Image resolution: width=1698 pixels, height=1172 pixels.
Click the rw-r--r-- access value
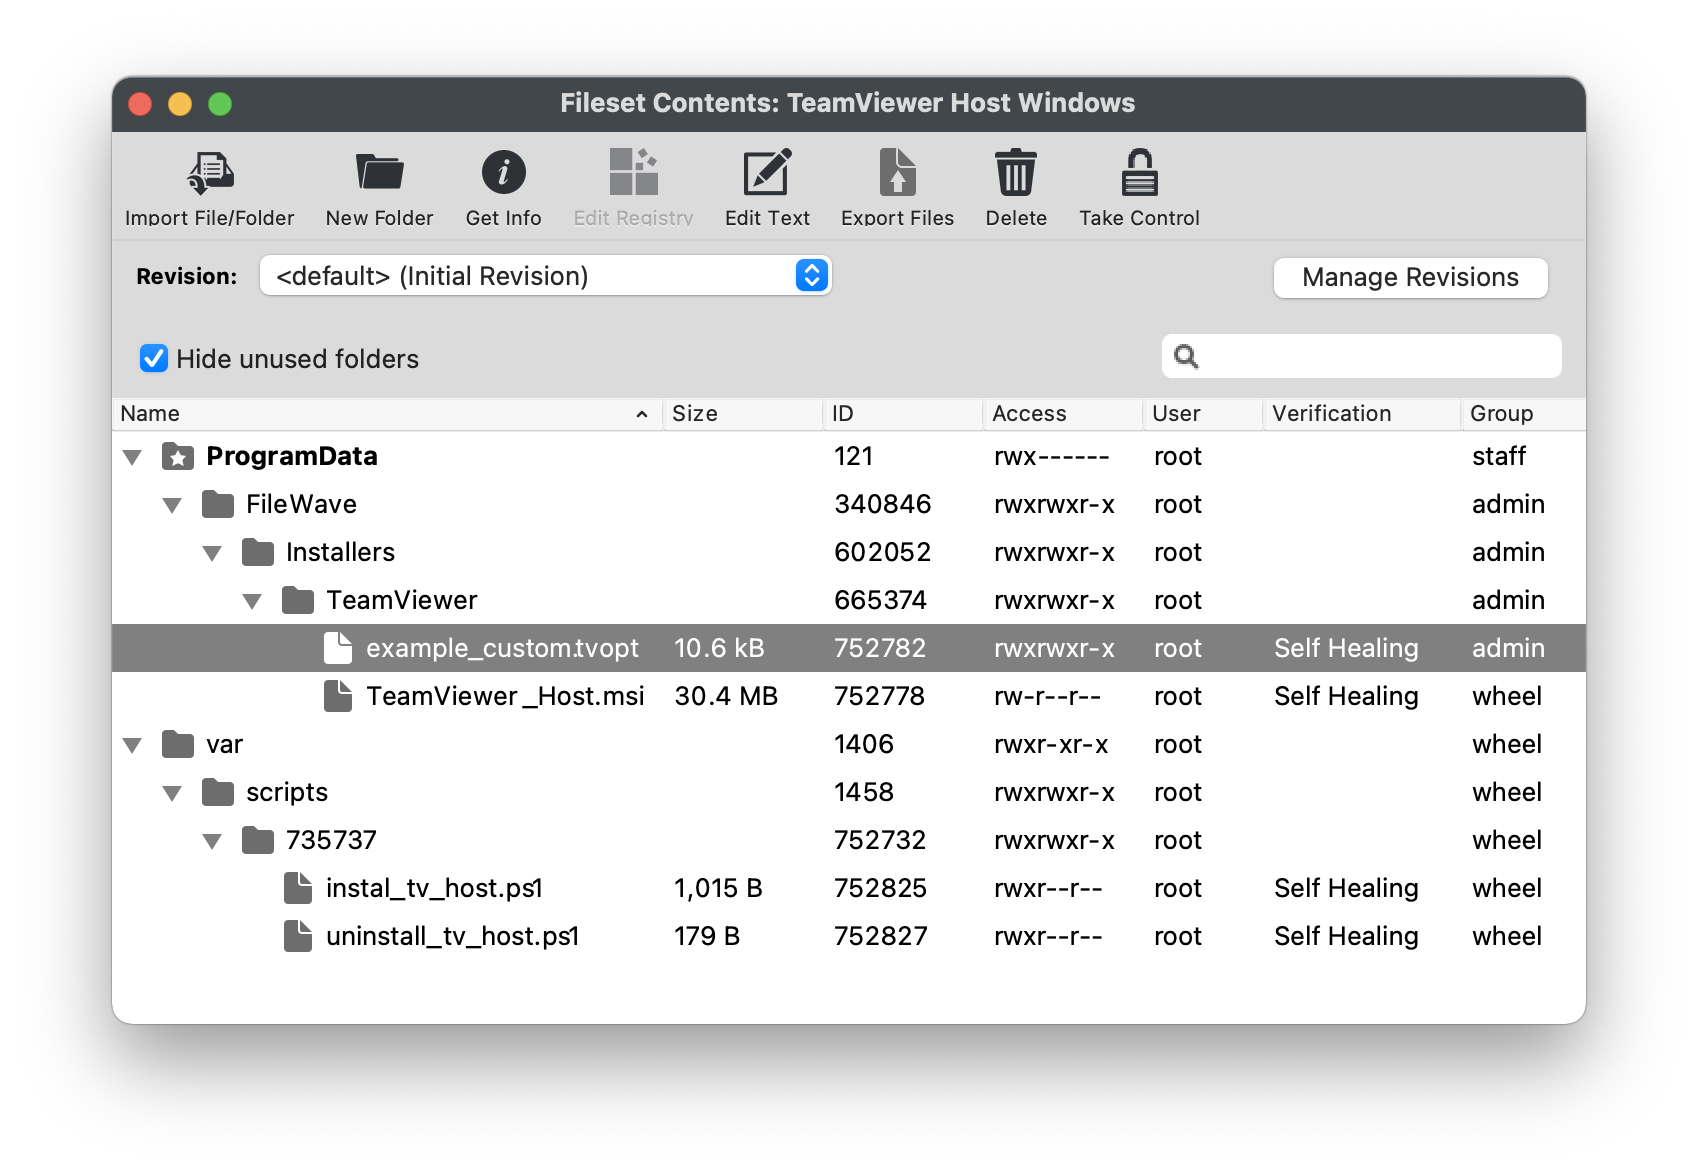click(1048, 696)
